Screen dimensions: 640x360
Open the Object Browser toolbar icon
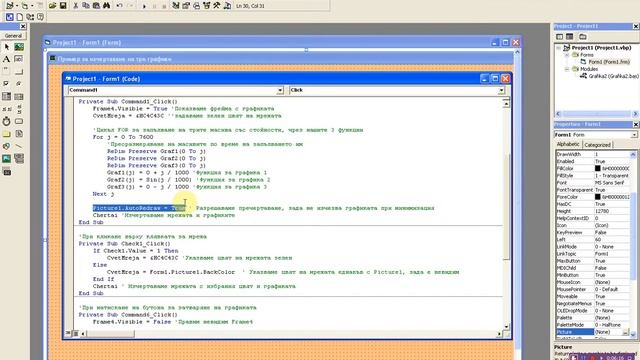point(207,6)
